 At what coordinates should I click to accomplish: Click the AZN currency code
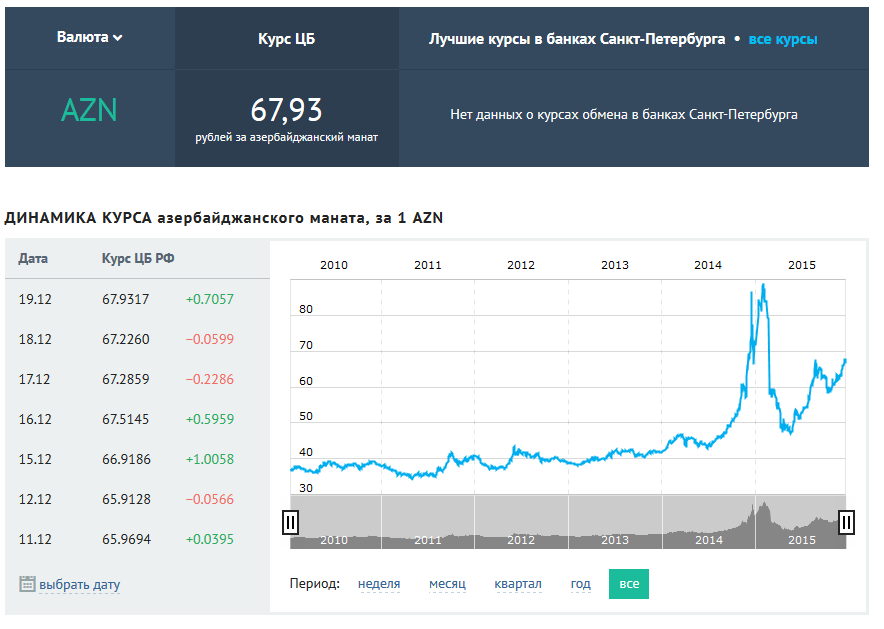(89, 110)
